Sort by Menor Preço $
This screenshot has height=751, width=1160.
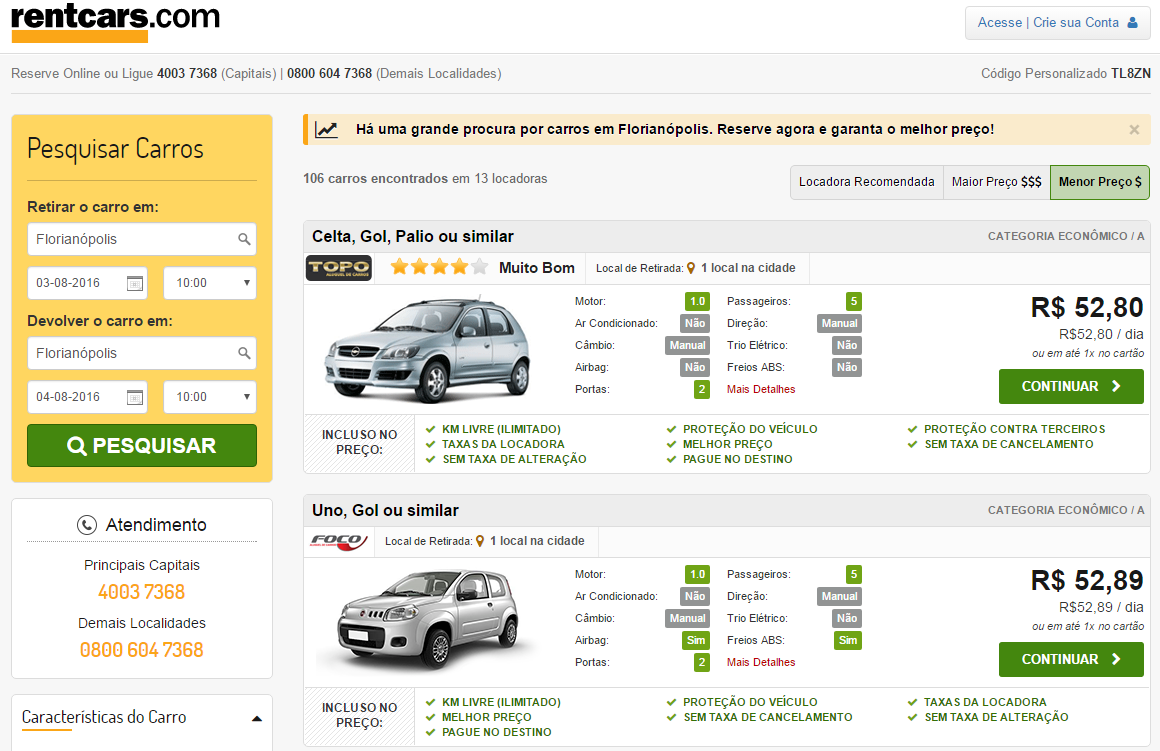point(1100,182)
